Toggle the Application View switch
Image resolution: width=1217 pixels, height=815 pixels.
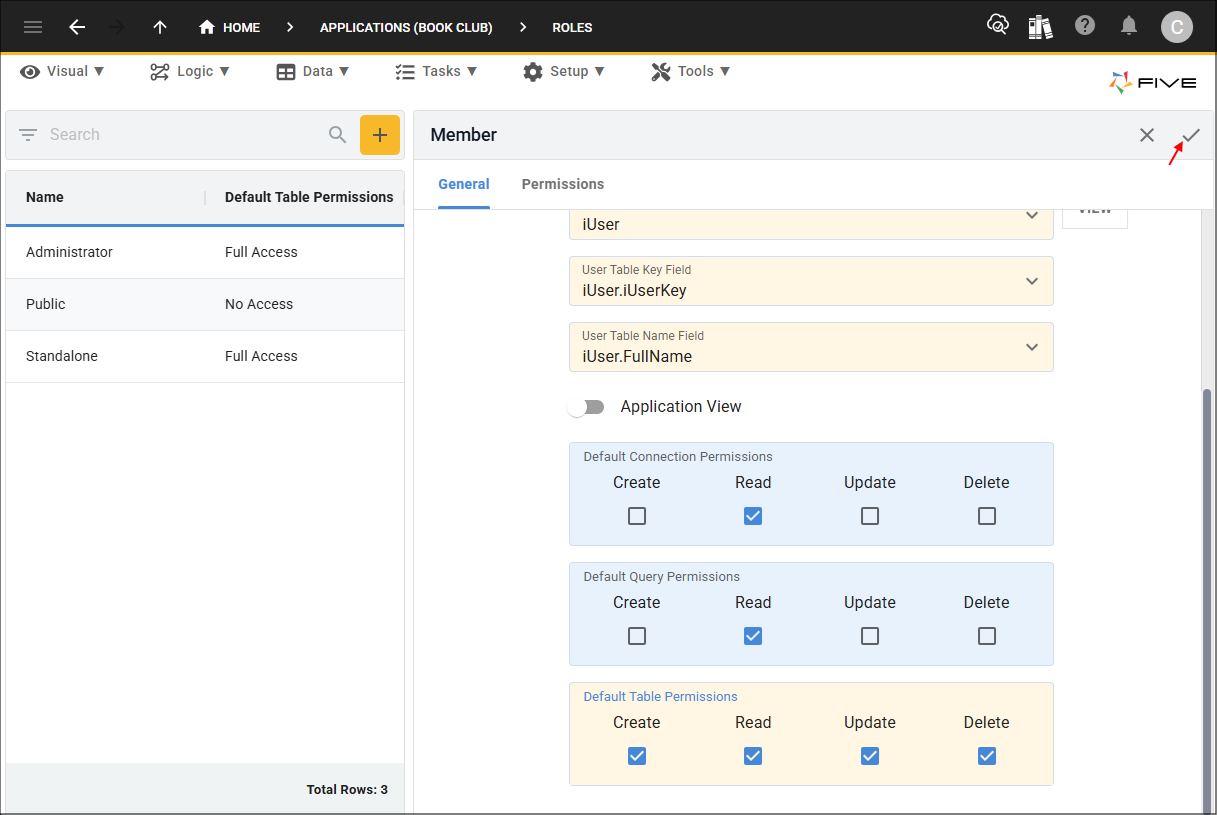[588, 407]
